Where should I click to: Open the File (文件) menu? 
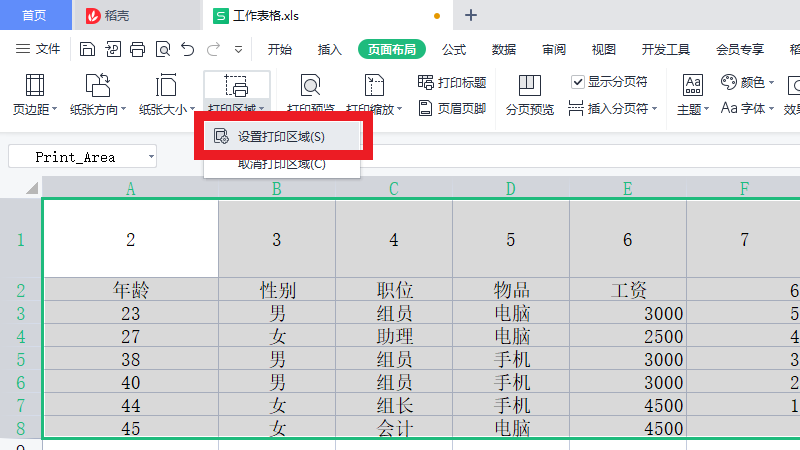[38, 49]
